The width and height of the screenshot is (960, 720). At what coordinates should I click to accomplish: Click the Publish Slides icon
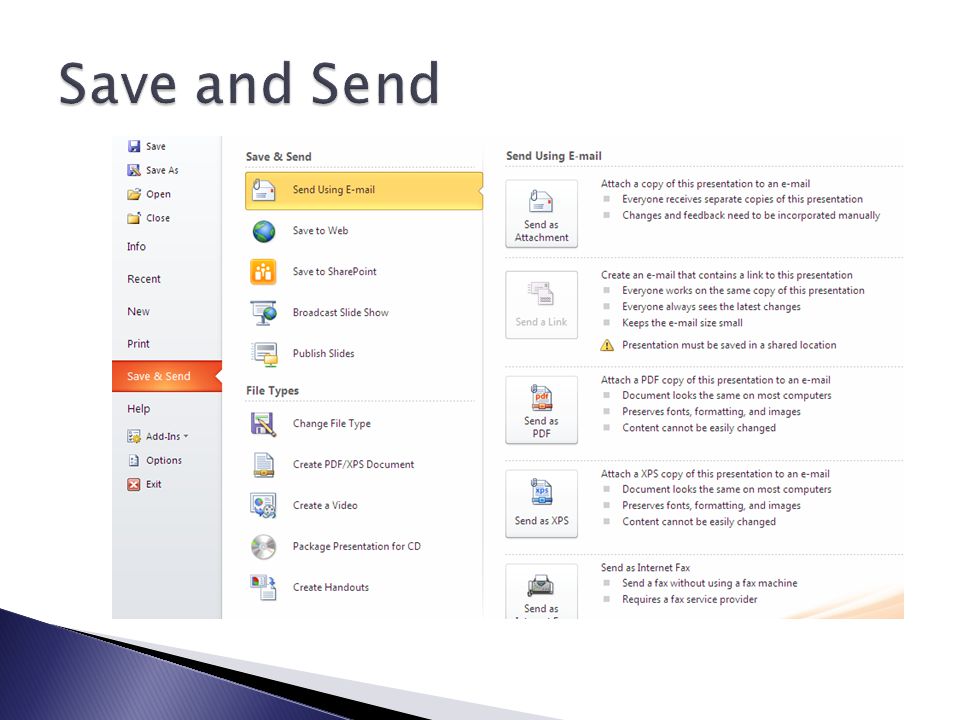[264, 354]
